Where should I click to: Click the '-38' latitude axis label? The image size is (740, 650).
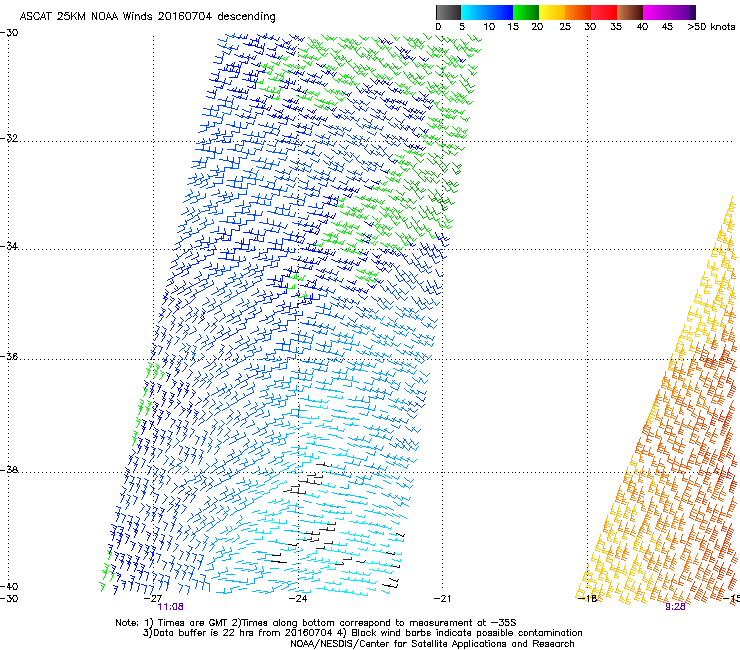(x=9, y=470)
